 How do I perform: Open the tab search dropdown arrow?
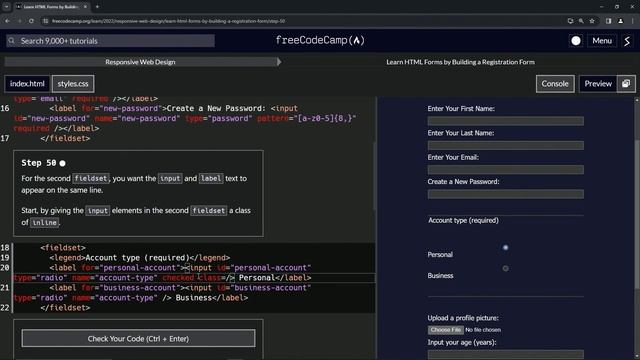point(7,7)
